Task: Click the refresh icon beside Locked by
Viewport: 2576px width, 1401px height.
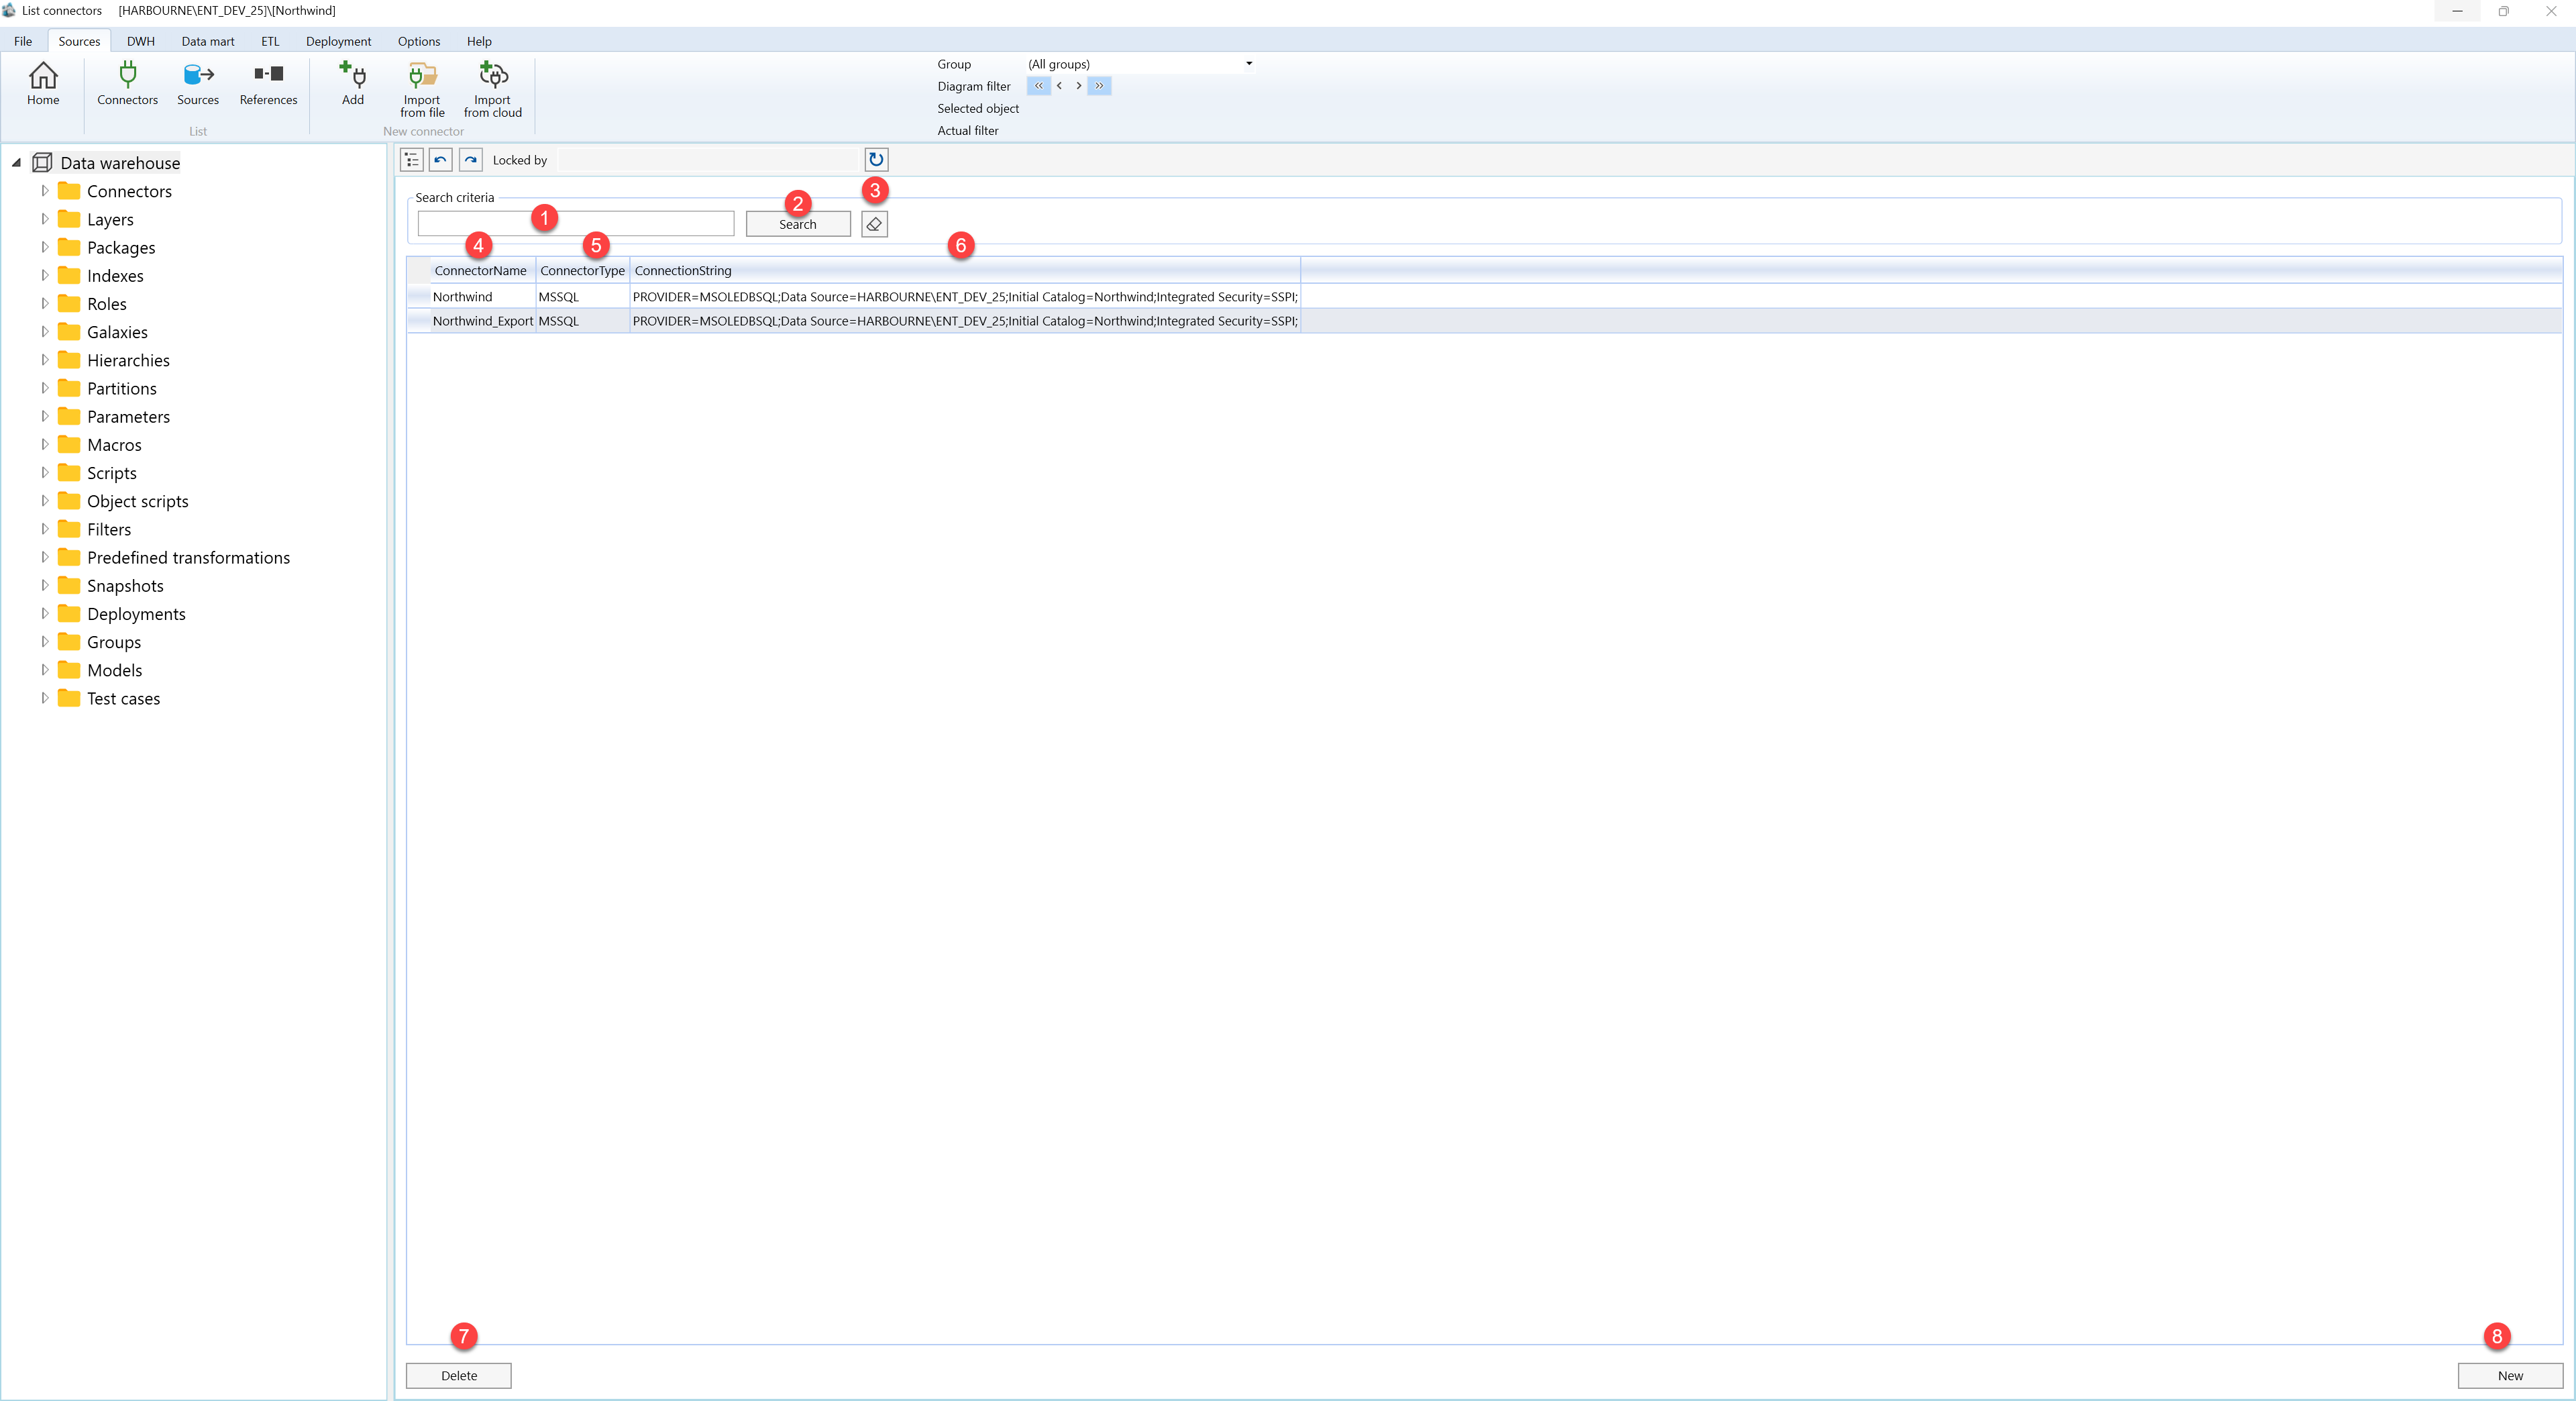Action: [x=876, y=160]
